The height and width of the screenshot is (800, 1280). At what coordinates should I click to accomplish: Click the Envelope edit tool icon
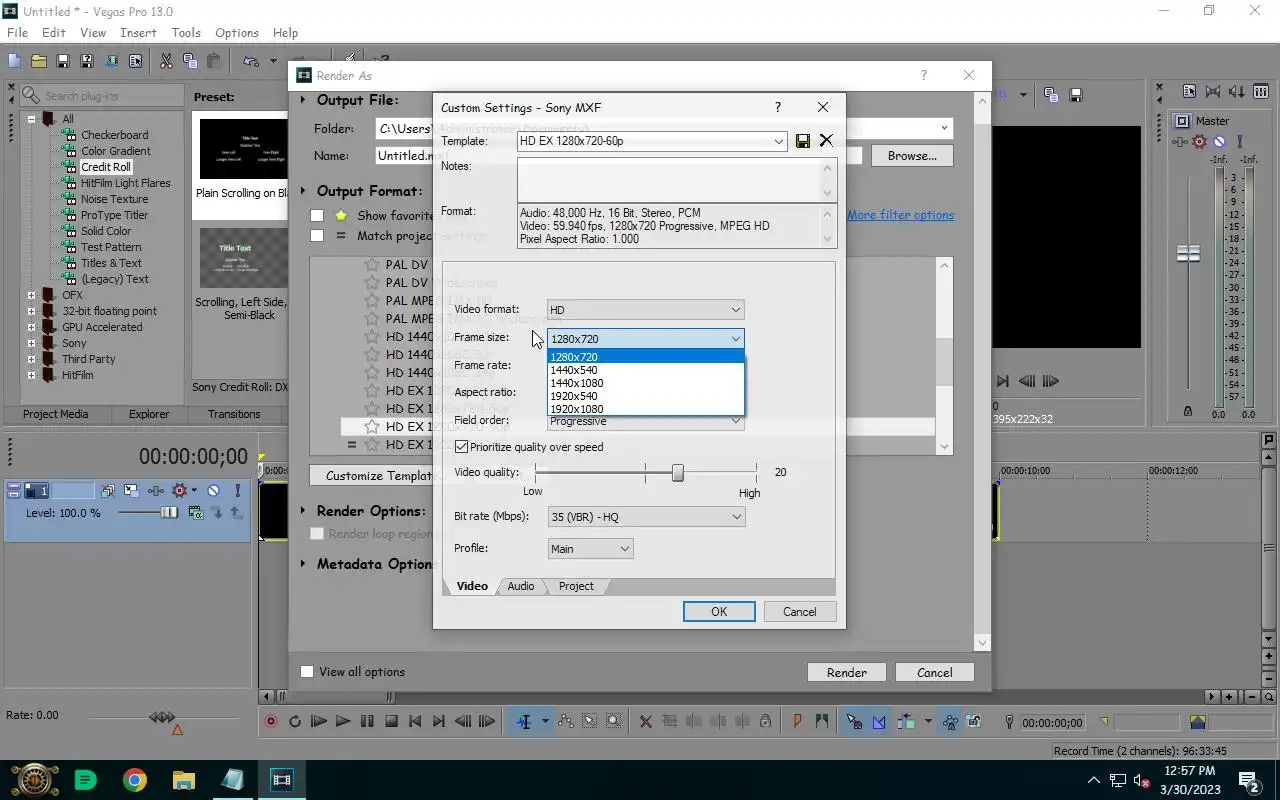tap(566, 721)
